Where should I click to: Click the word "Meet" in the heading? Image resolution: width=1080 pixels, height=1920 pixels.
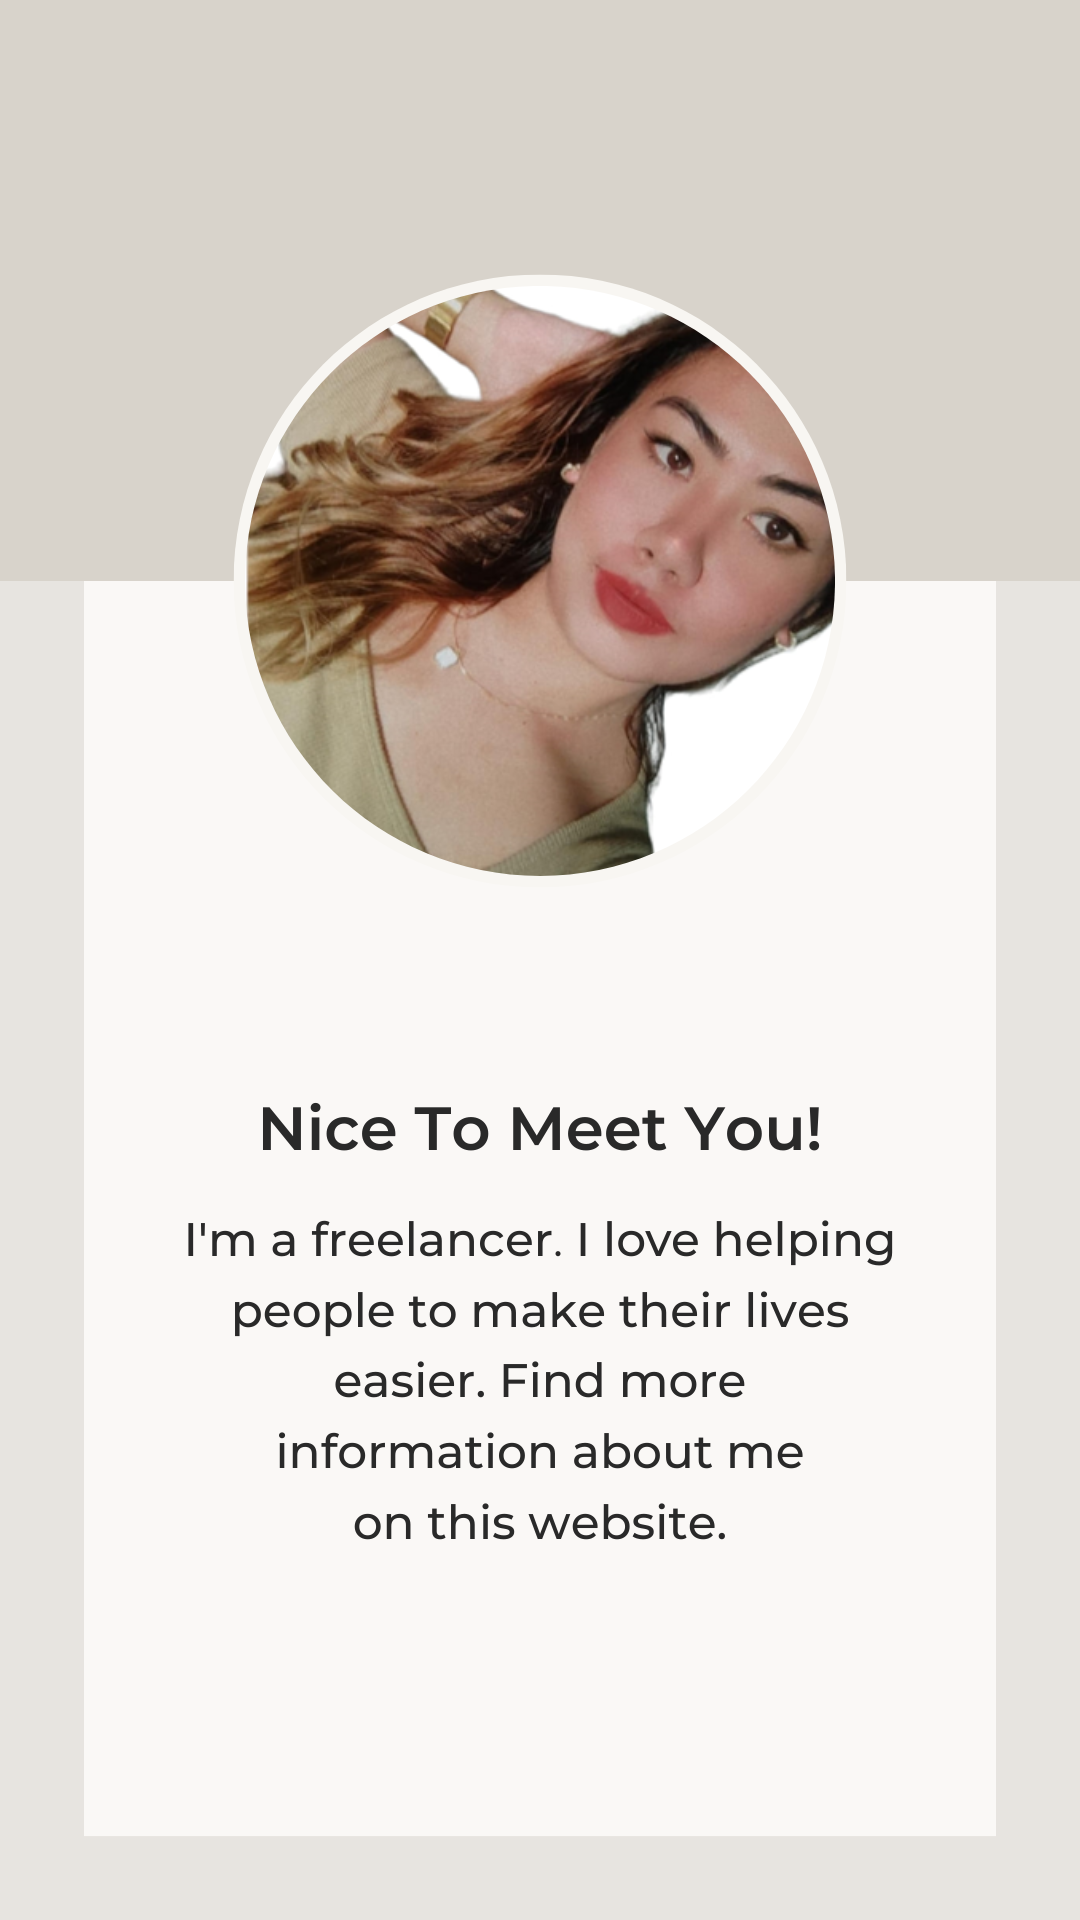pyautogui.click(x=588, y=1129)
